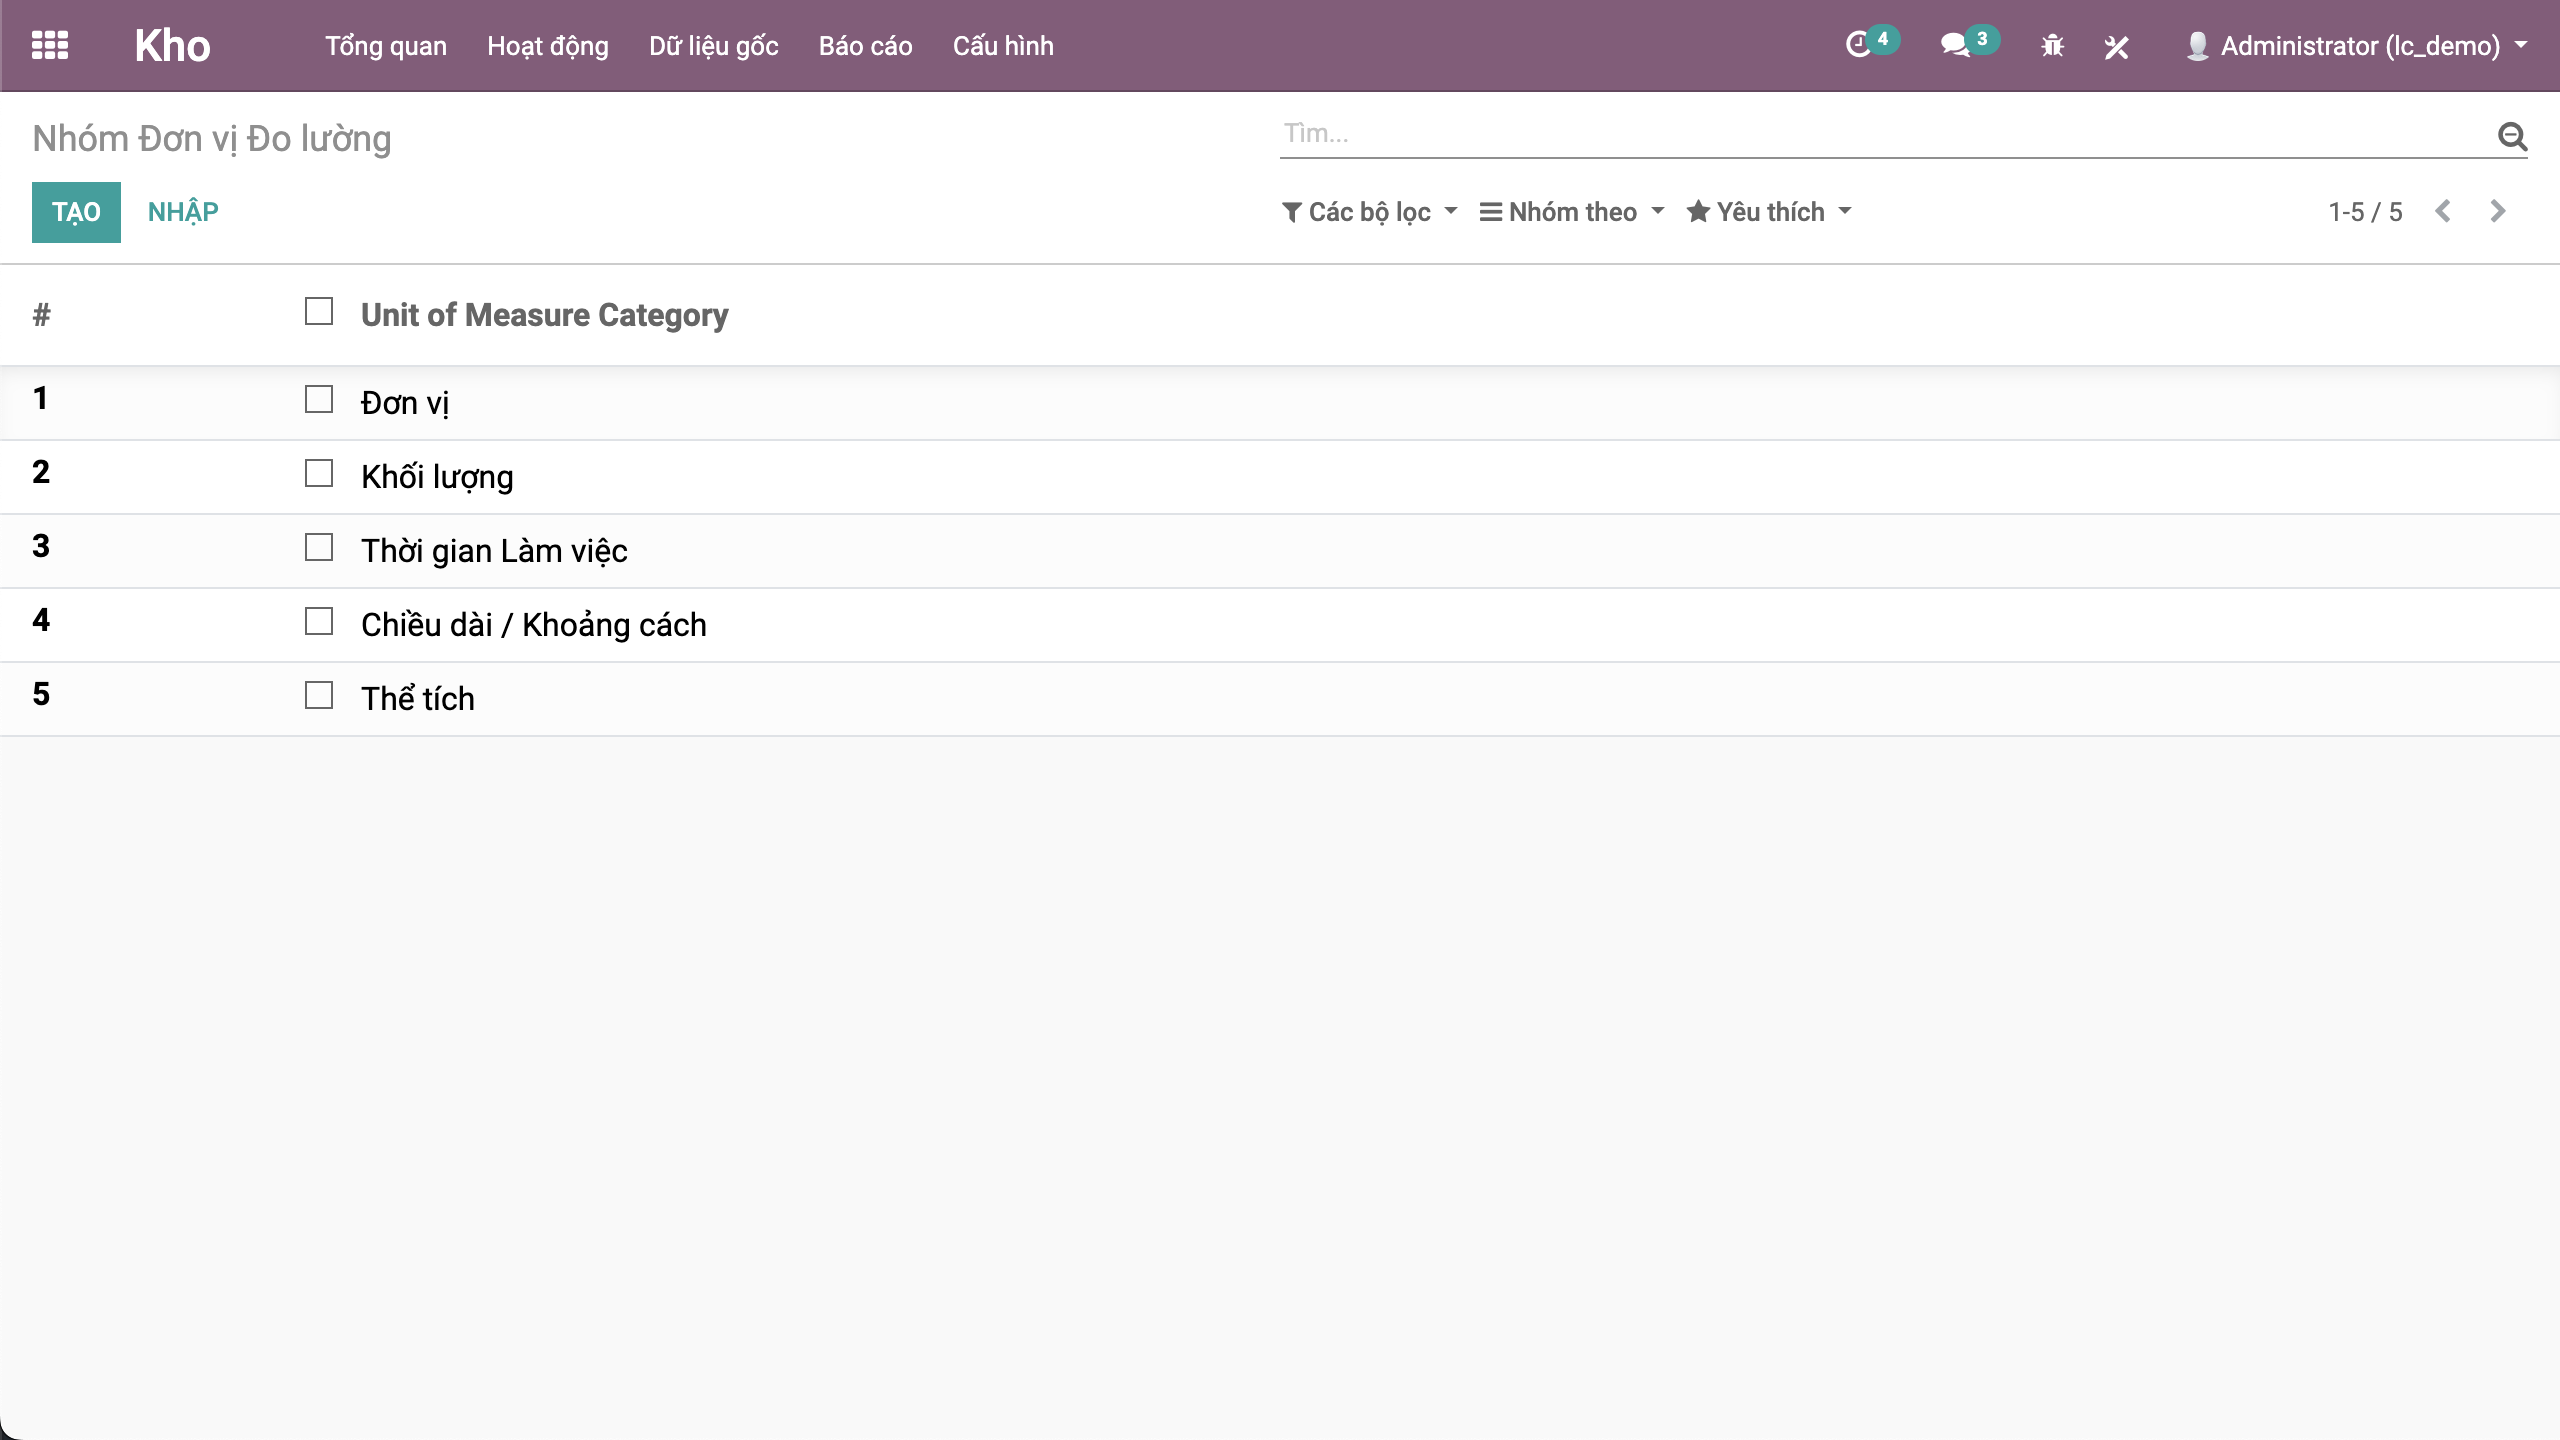Open the Cấu hình menu
Screen dimensions: 2560x1440
pos(1003,46)
